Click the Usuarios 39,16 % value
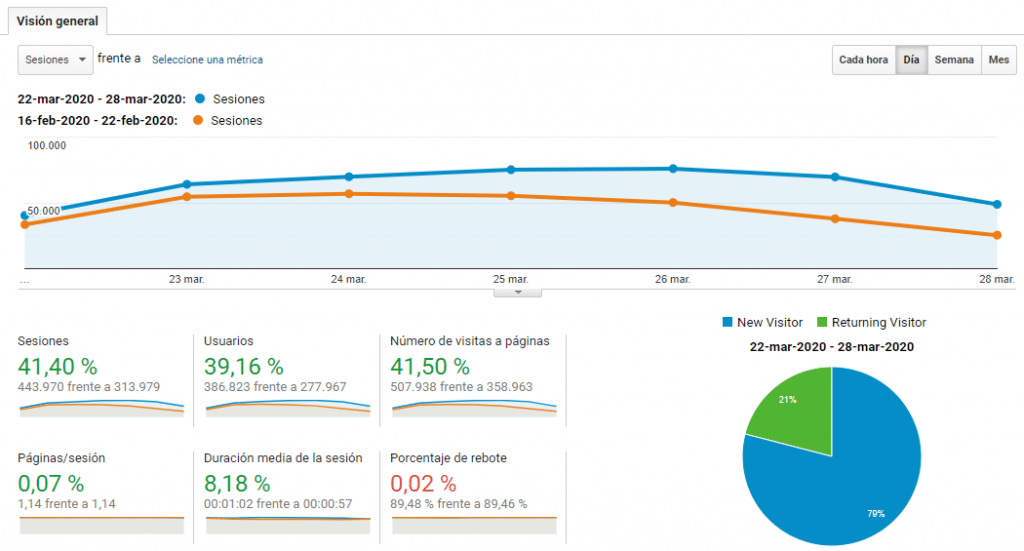The height and width of the screenshot is (551, 1024). click(x=244, y=366)
